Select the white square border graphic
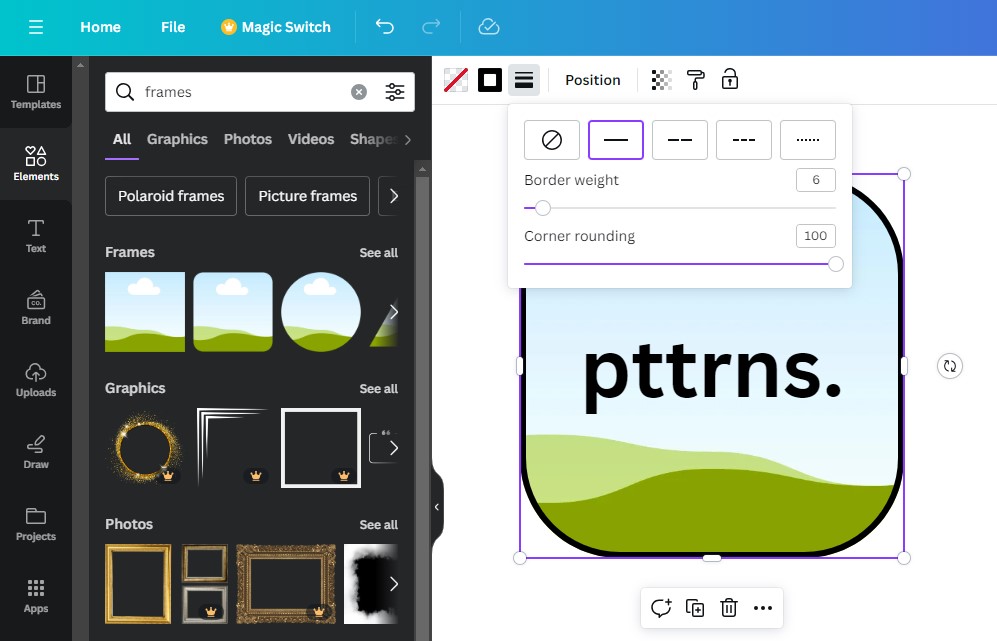Image resolution: width=997 pixels, height=641 pixels. (320, 448)
